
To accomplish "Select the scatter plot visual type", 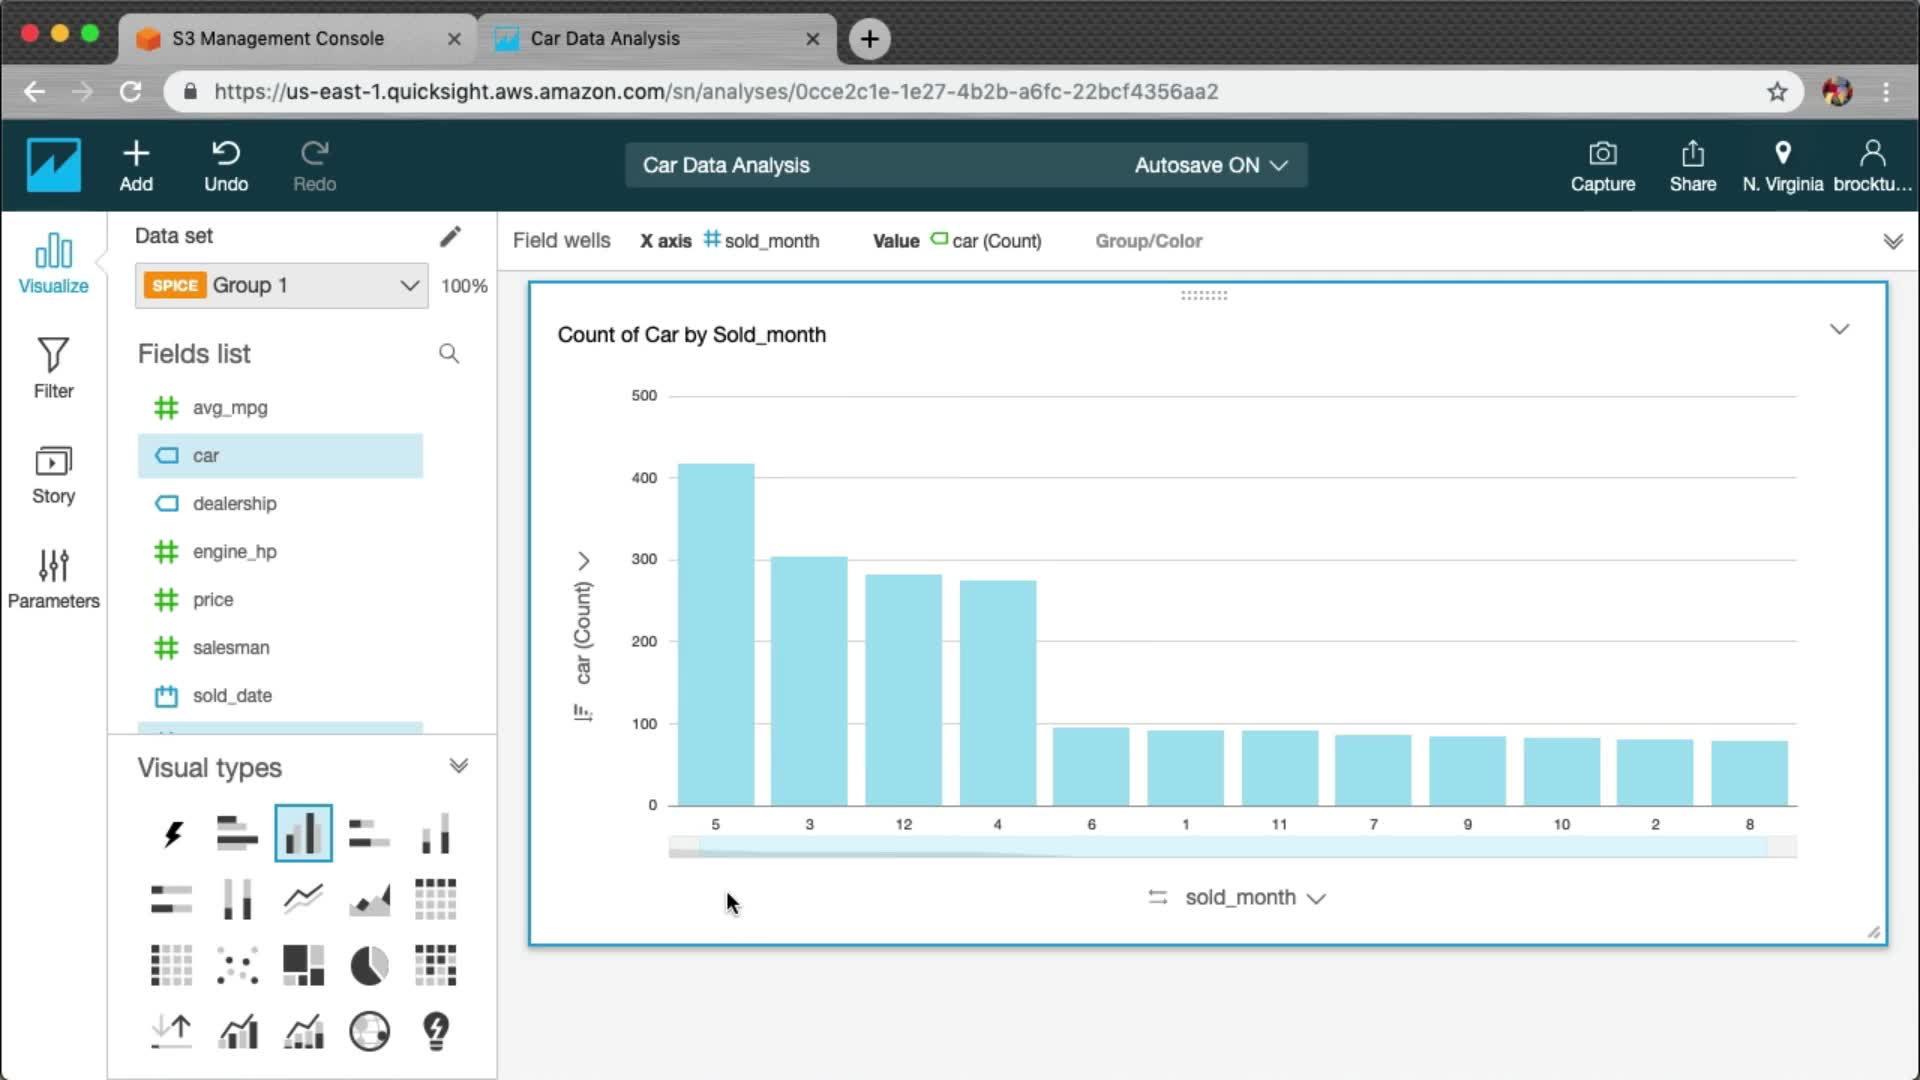I will 237,966.
